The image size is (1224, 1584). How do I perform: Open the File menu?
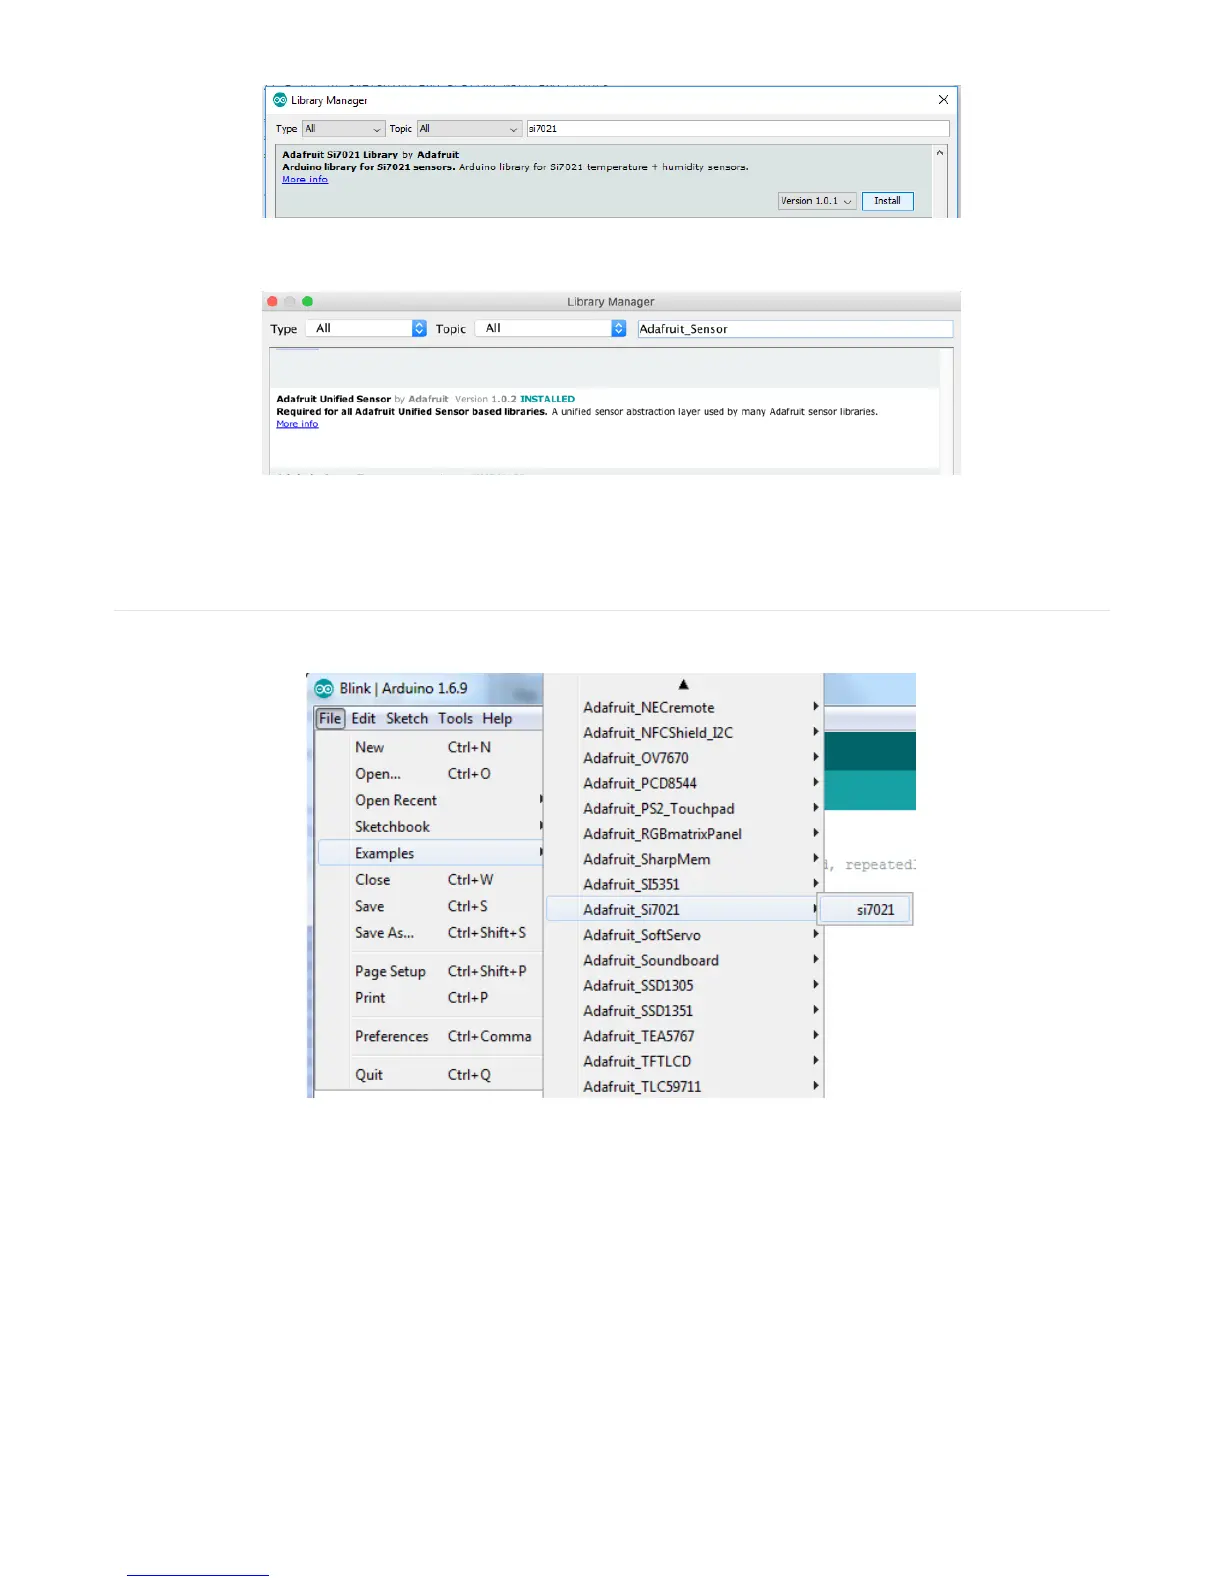(x=330, y=718)
